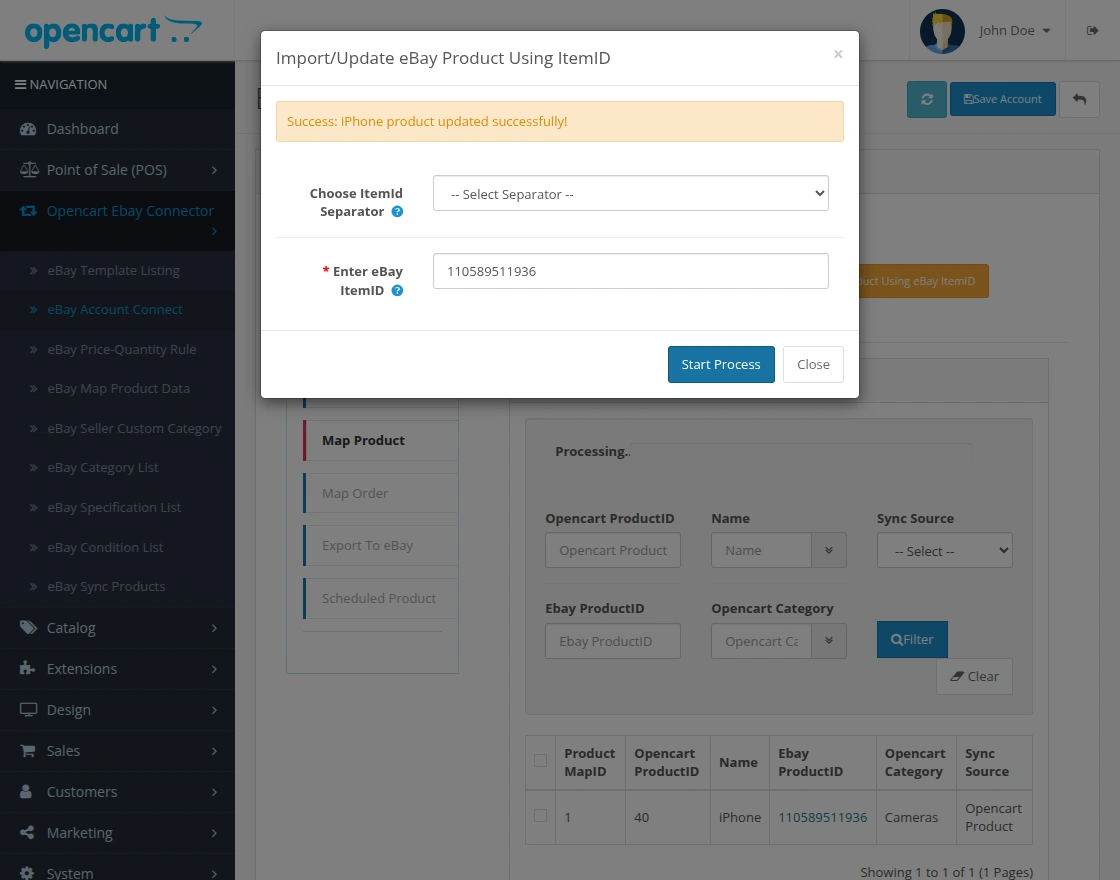Image resolution: width=1120 pixels, height=880 pixels.
Task: Click the Catalog tag icon in navigation
Action: point(28,628)
